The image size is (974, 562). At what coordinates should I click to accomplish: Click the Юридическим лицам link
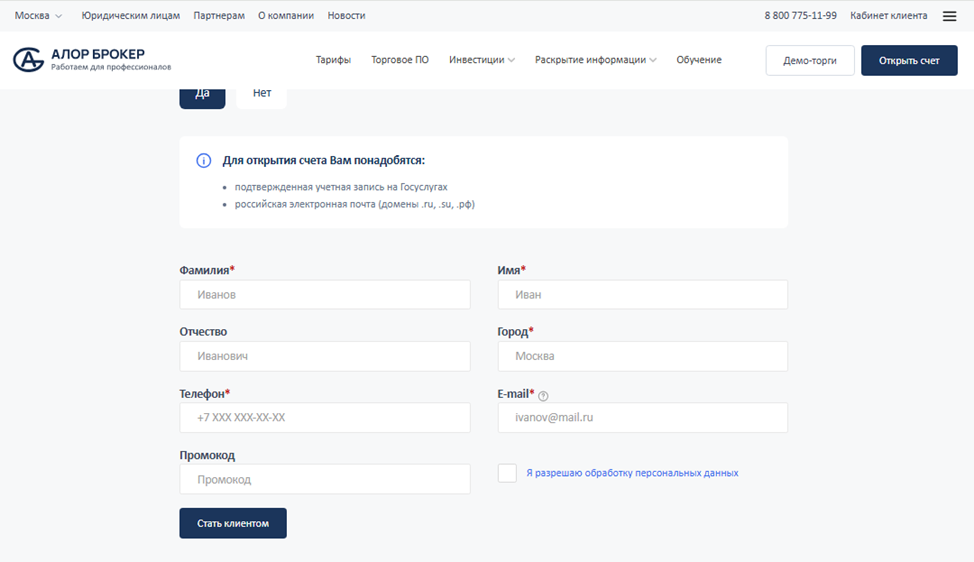pyautogui.click(x=131, y=16)
